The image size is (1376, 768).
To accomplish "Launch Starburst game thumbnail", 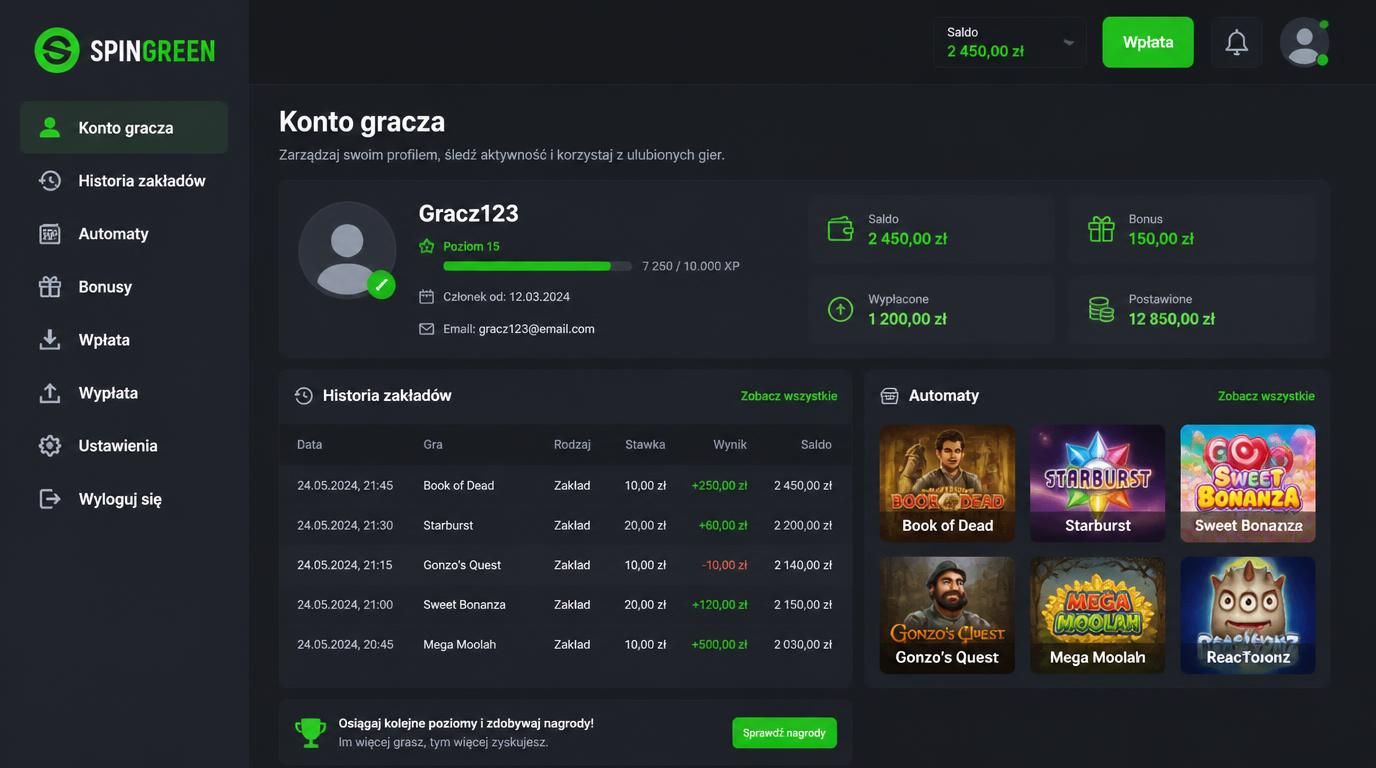I will point(1097,484).
